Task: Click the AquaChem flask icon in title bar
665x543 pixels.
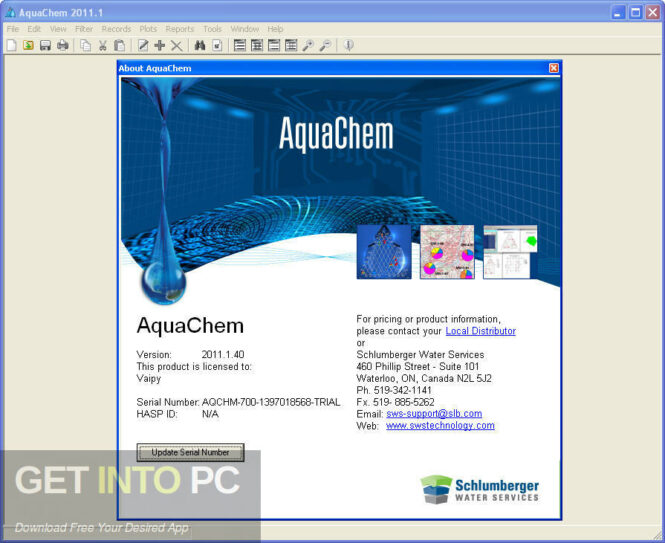Action: tap(10, 12)
